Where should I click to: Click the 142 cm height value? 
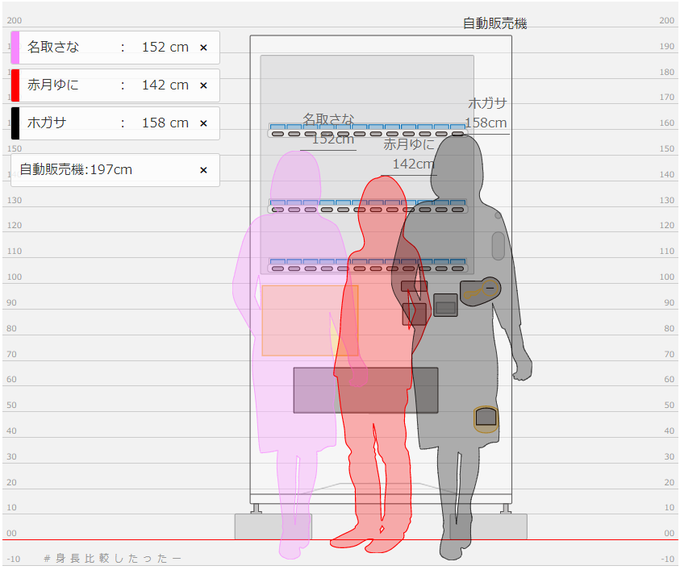tap(165, 85)
